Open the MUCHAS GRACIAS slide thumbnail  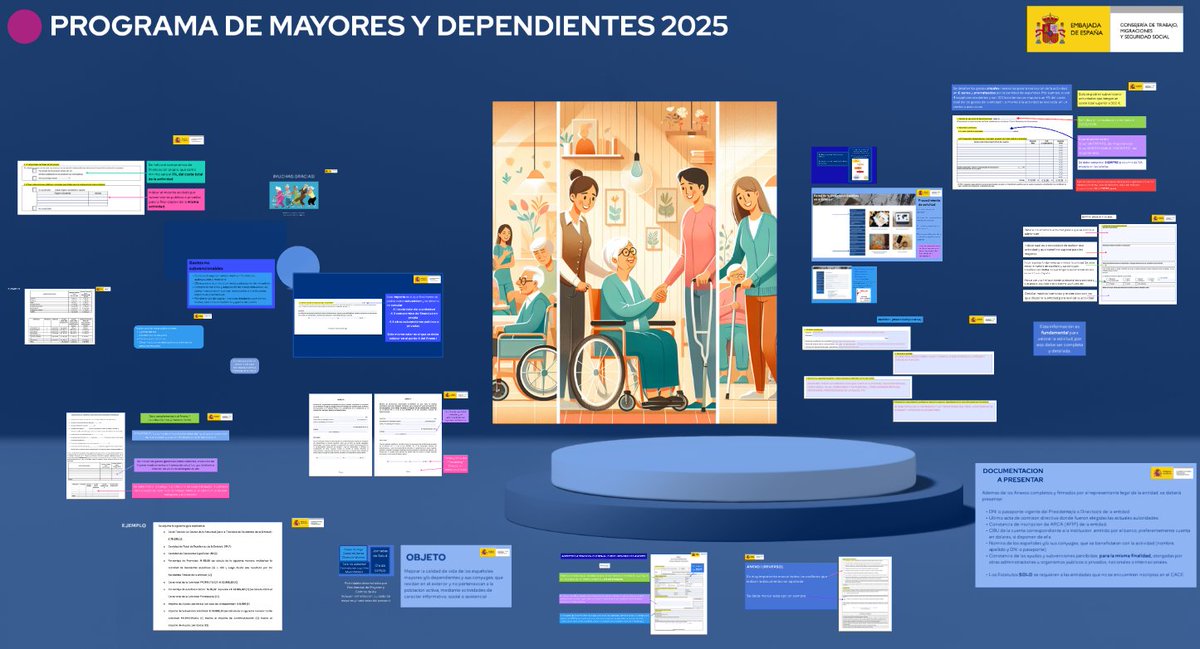[x=294, y=194]
